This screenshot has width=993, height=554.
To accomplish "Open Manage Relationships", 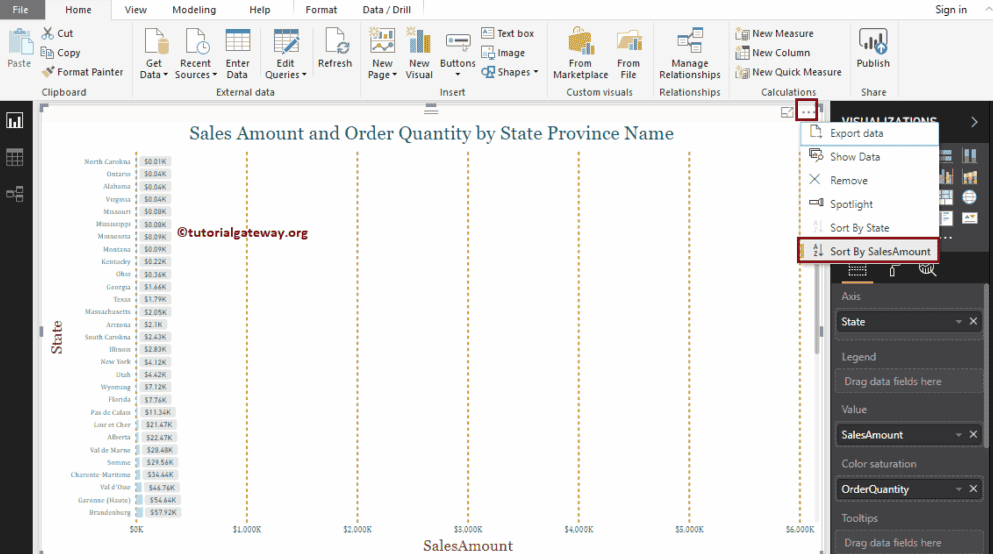I will (x=690, y=54).
